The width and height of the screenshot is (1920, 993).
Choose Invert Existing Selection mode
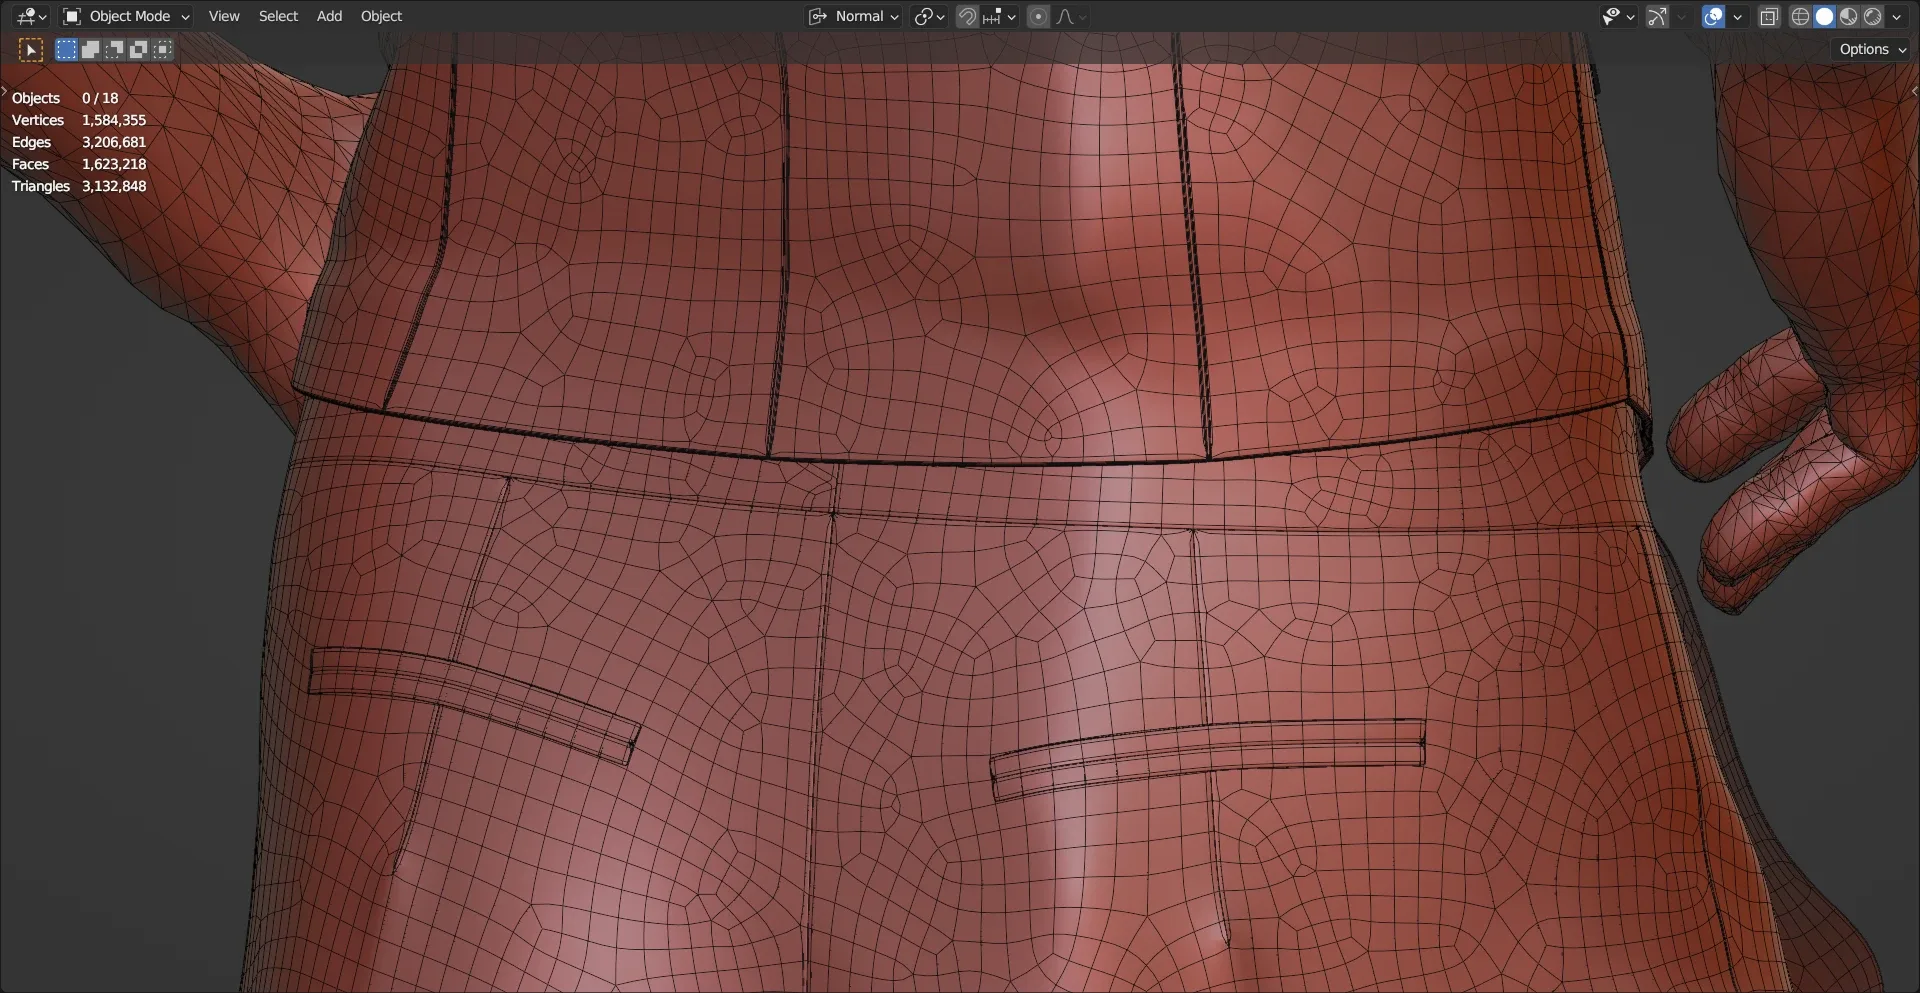(138, 49)
